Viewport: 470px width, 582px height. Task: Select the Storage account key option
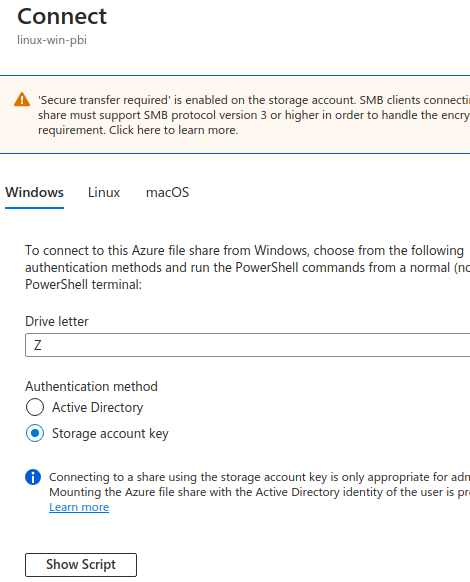pyautogui.click(x=35, y=433)
